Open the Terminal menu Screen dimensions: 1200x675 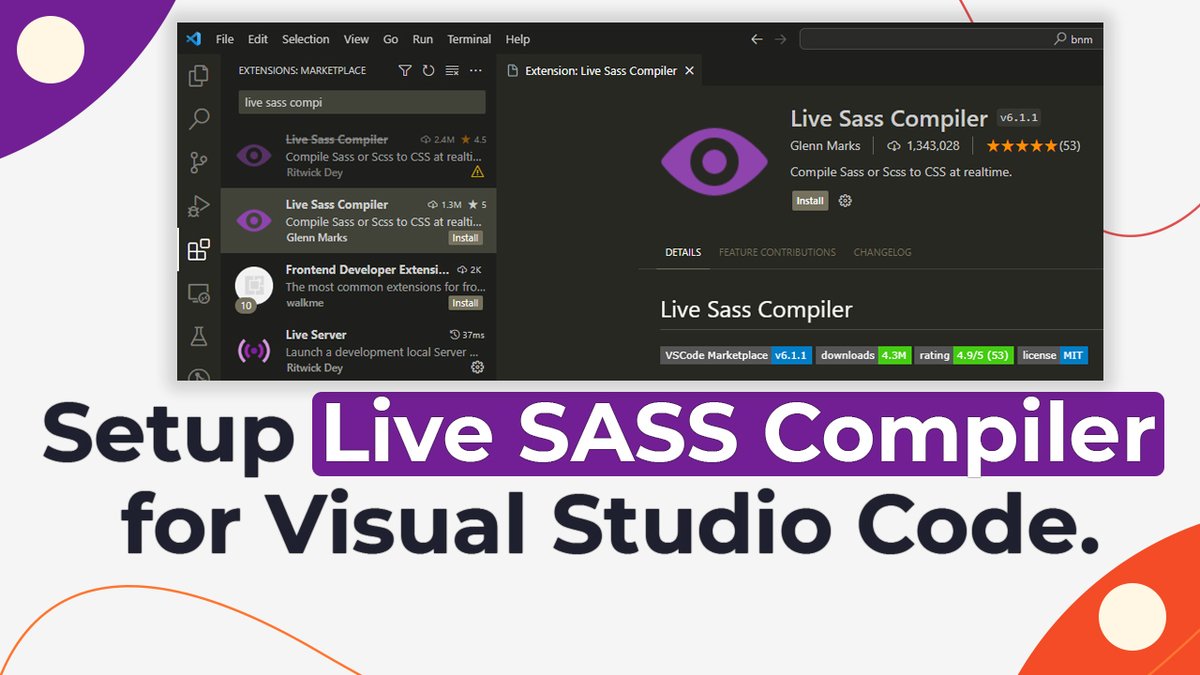tap(469, 39)
